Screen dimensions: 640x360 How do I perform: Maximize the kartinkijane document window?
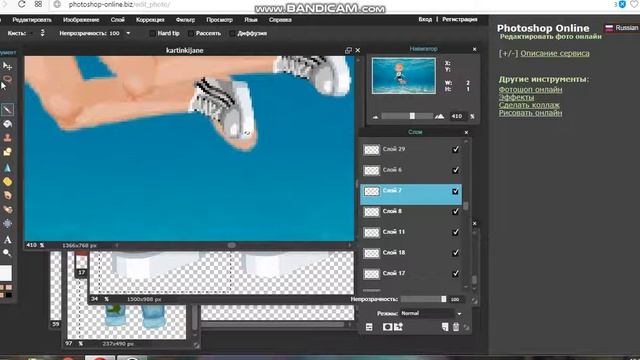[348, 50]
